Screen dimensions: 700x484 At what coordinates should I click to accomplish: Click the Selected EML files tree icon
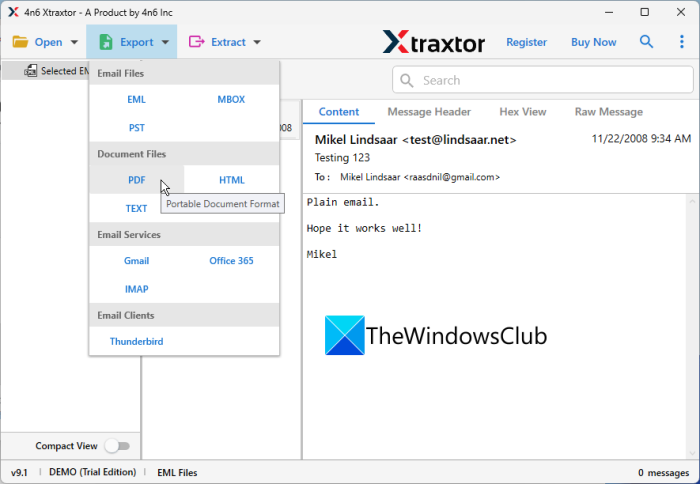(30, 71)
